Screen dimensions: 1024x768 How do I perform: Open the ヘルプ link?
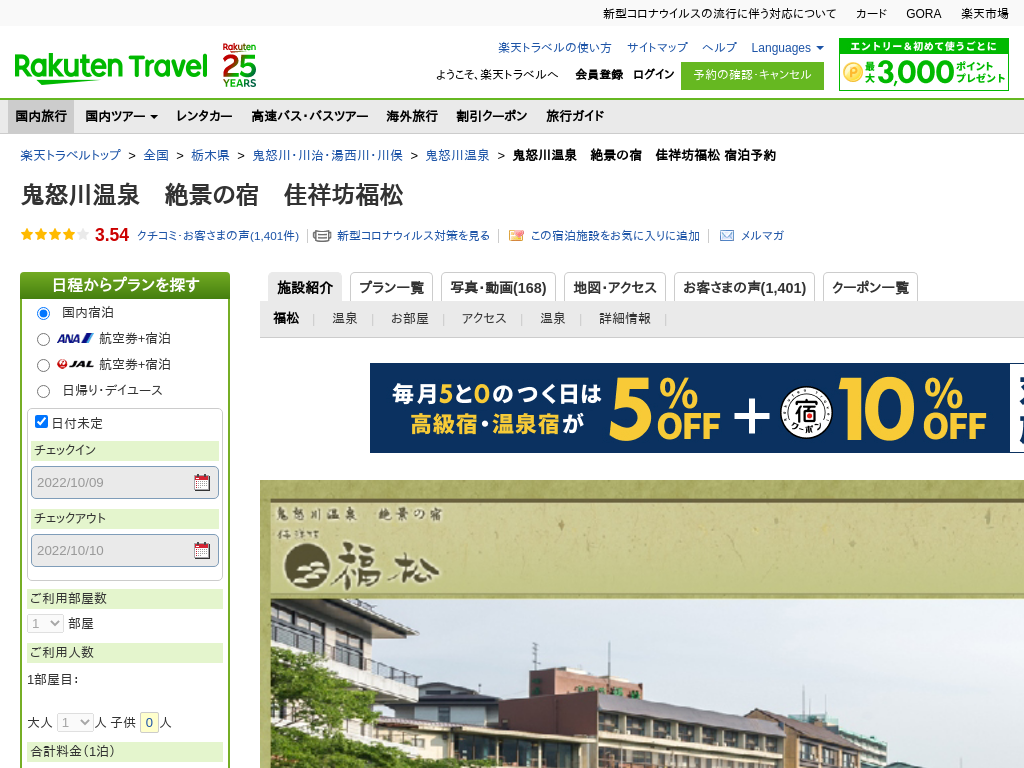tap(719, 48)
